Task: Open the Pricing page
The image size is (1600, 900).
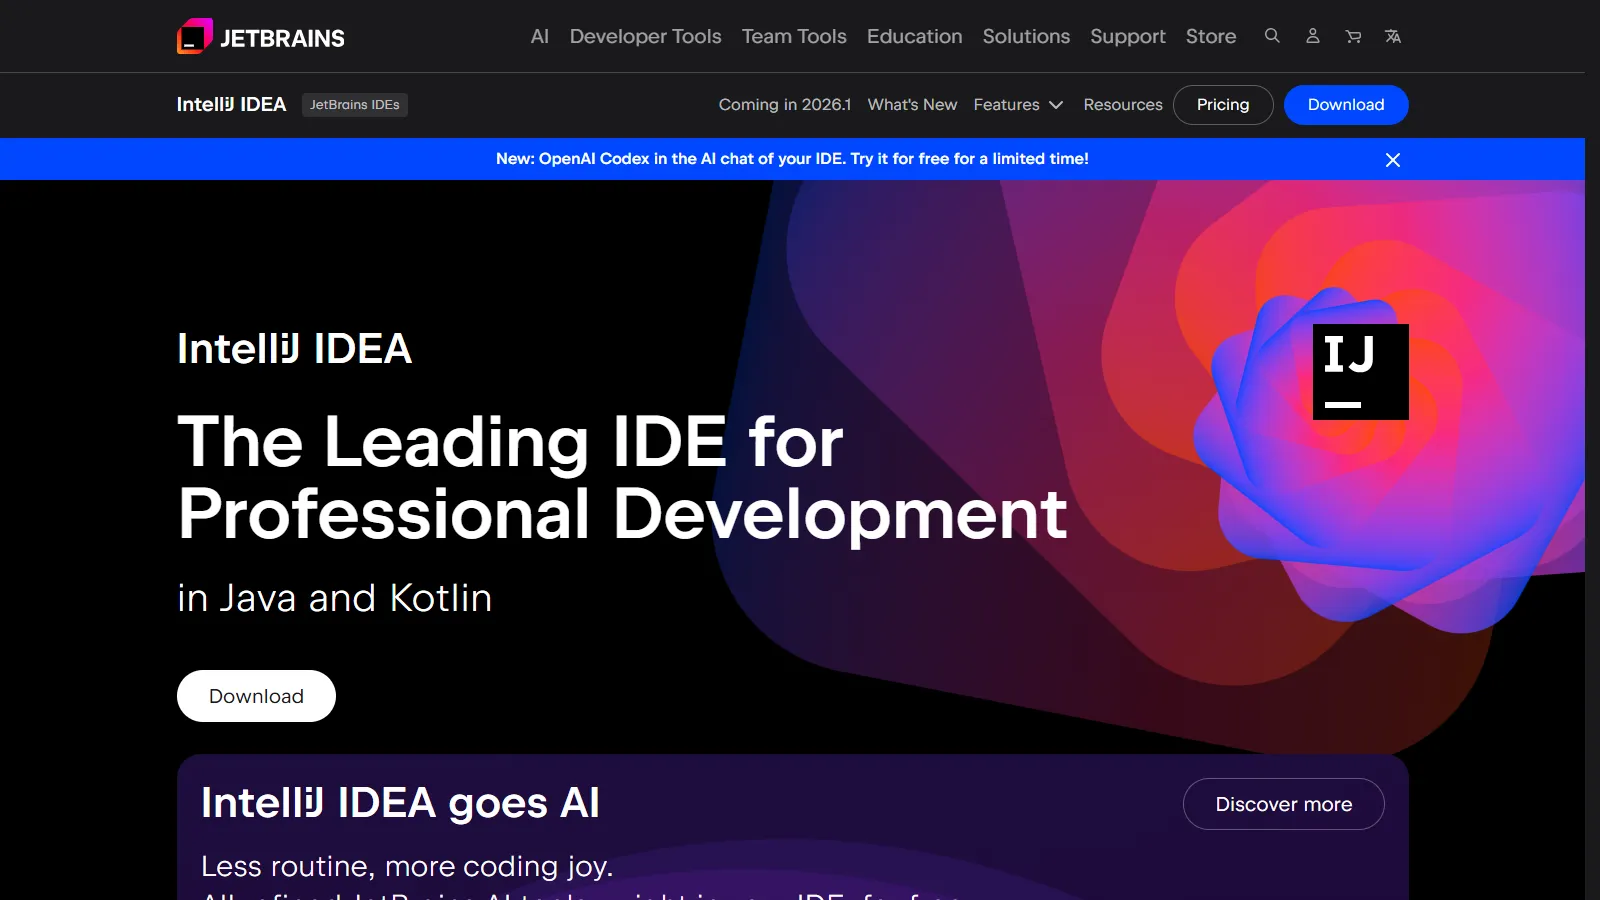Action: coord(1223,104)
